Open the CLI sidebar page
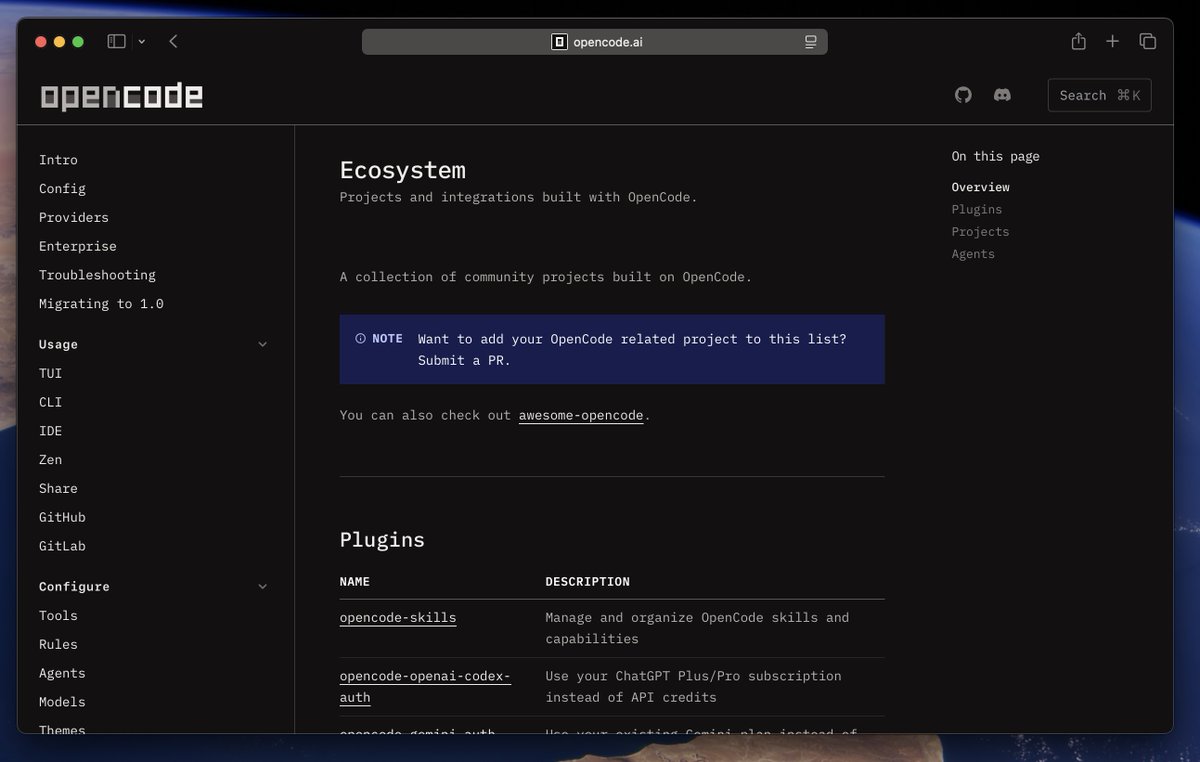This screenshot has height=762, width=1200. (x=50, y=402)
